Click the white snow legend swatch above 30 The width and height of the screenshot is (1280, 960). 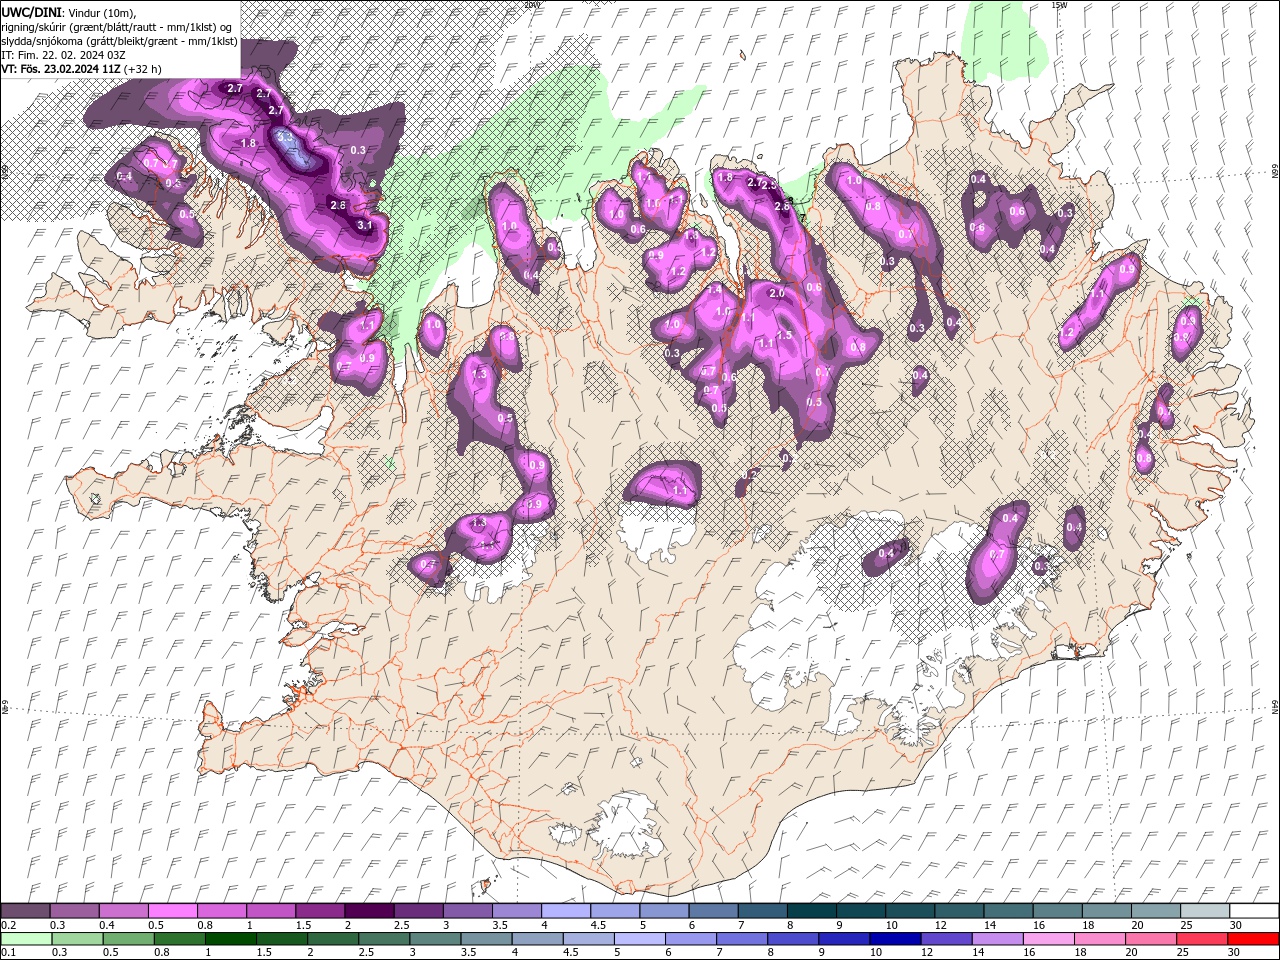tap(1253, 911)
